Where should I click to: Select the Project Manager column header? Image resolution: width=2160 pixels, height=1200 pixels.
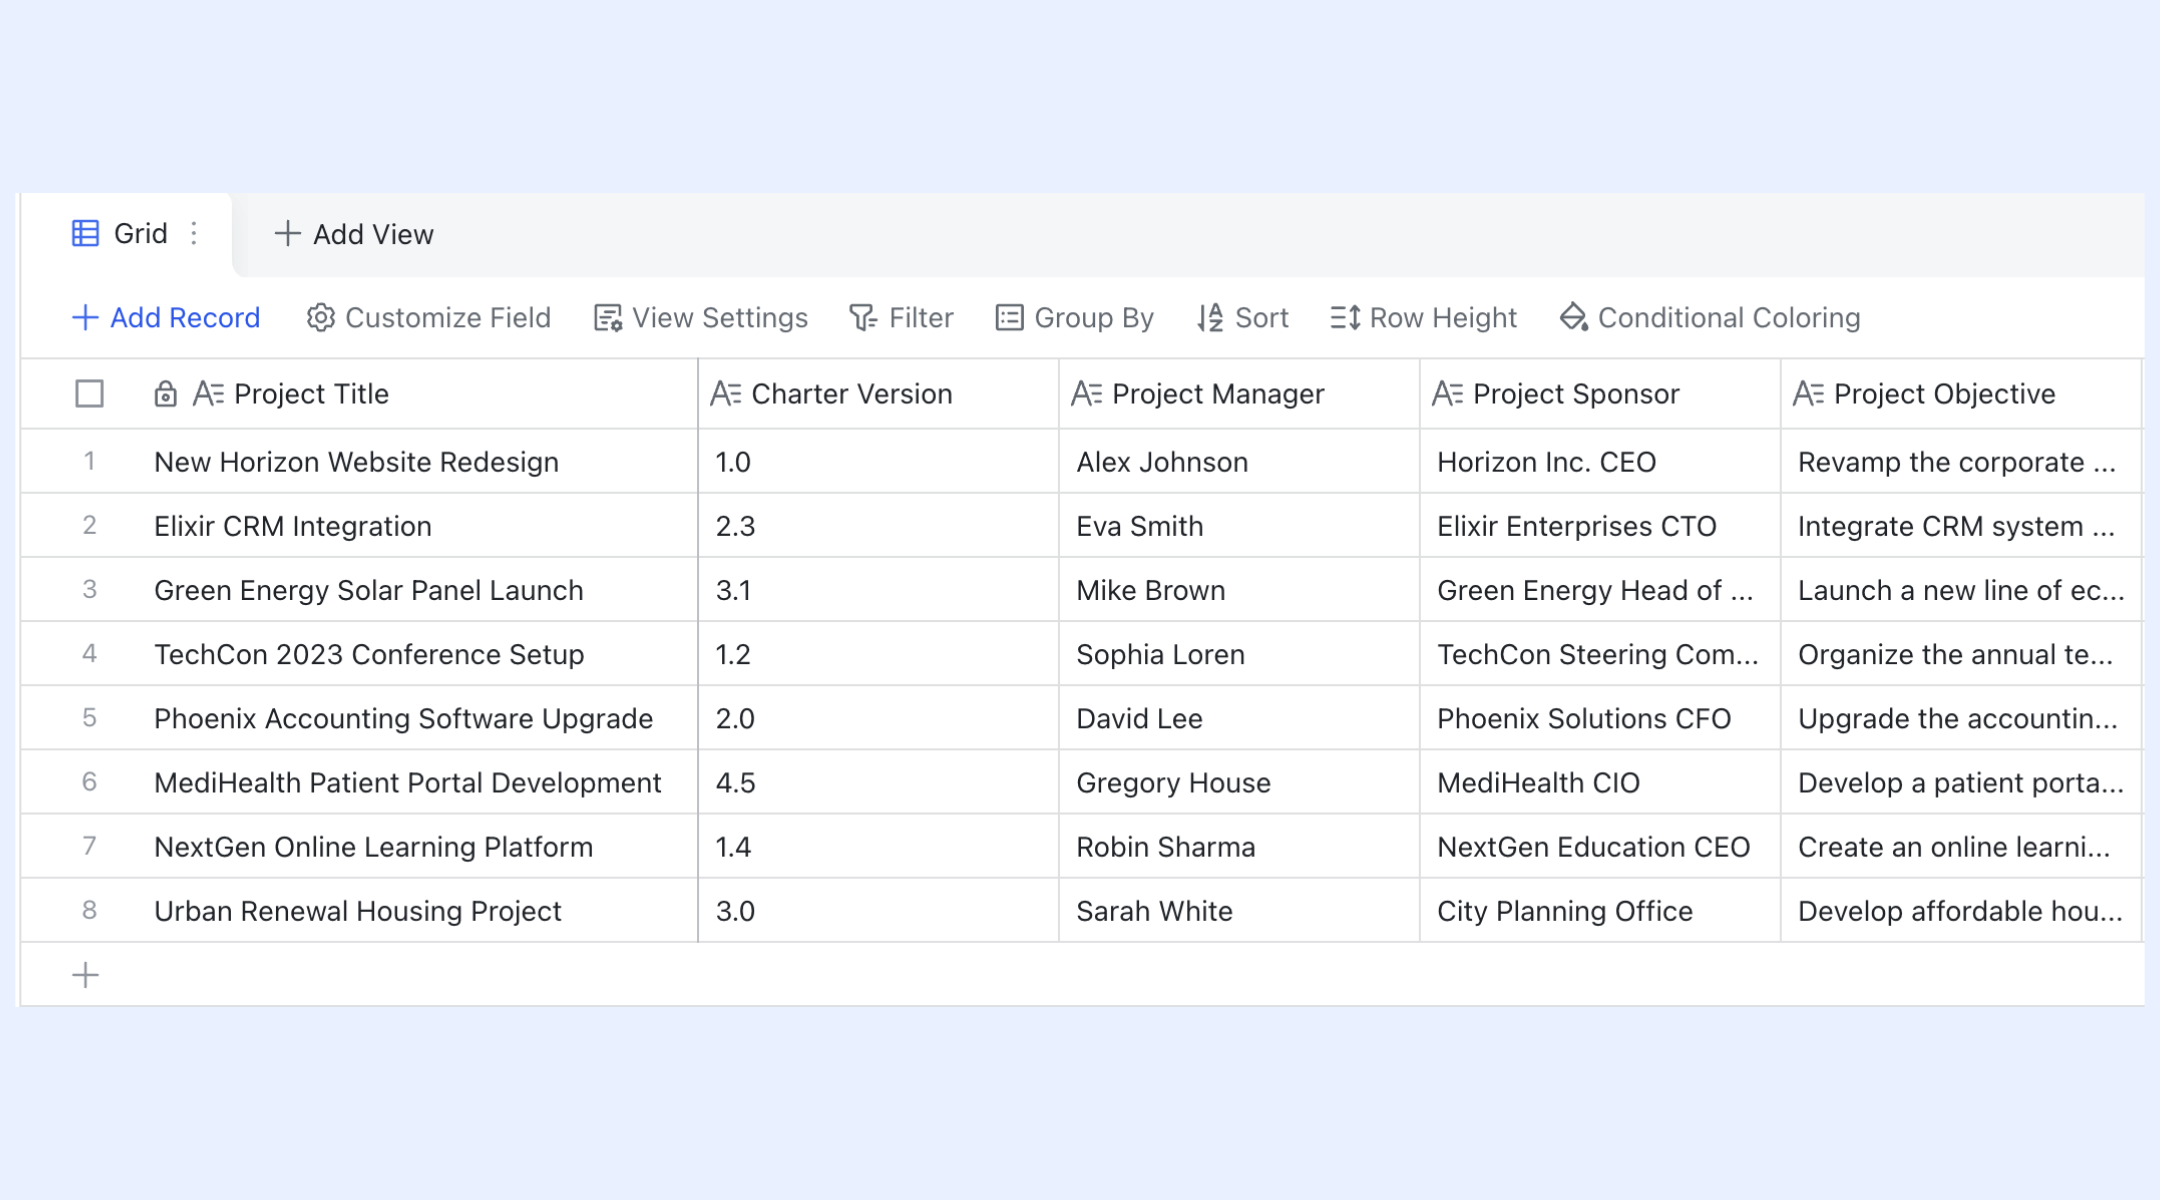[1240, 394]
